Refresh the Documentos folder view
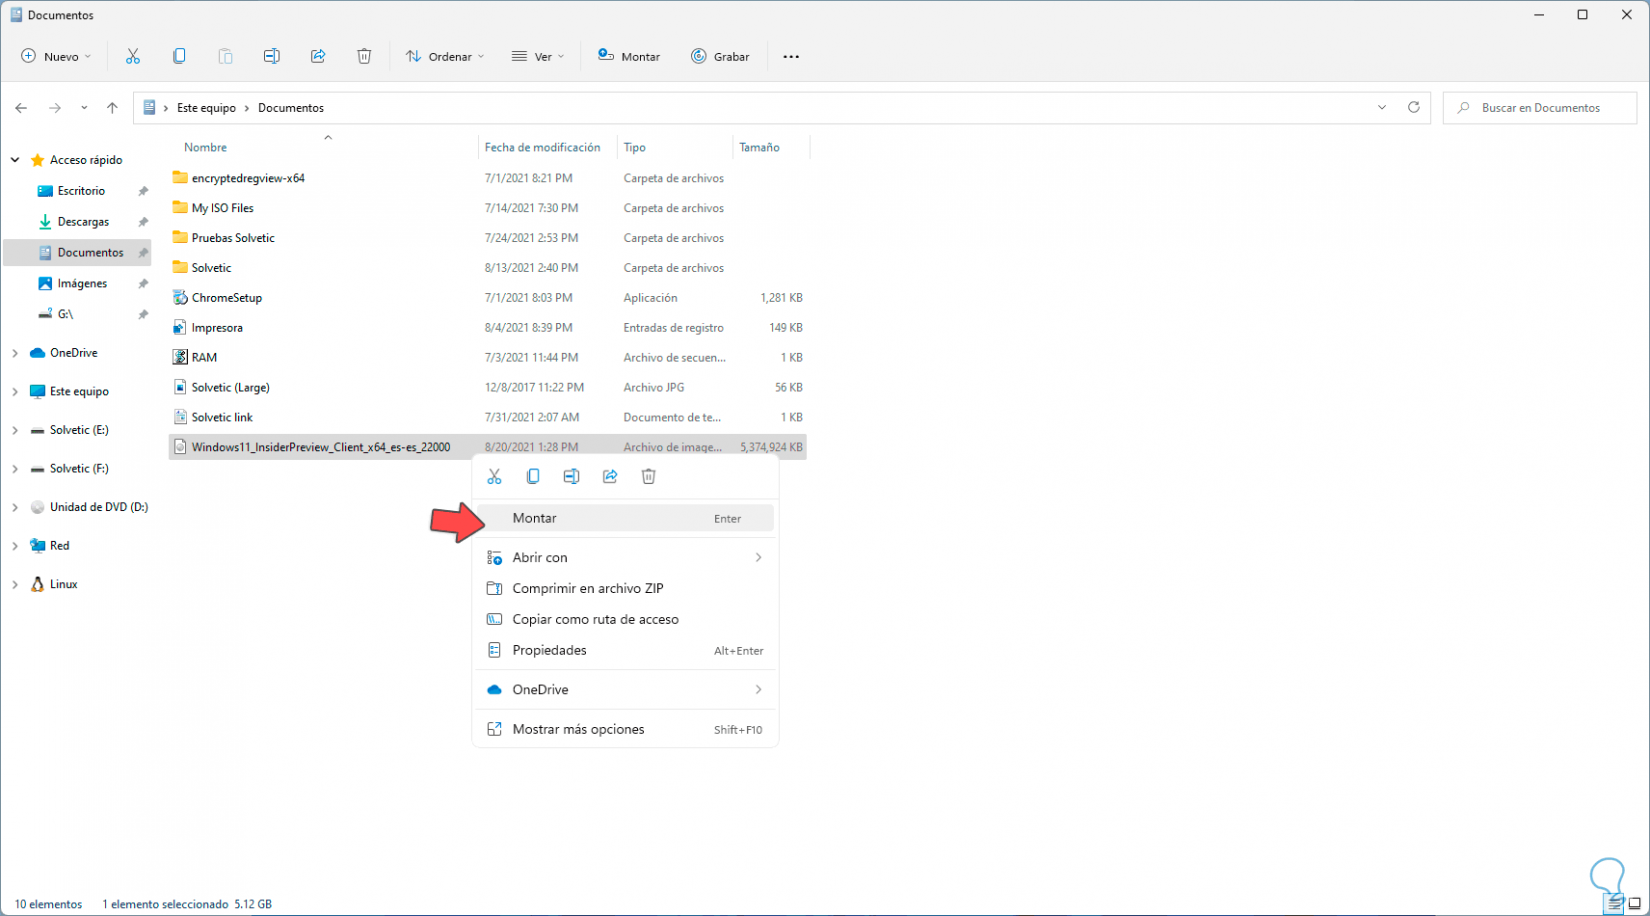The image size is (1650, 916). tap(1414, 108)
